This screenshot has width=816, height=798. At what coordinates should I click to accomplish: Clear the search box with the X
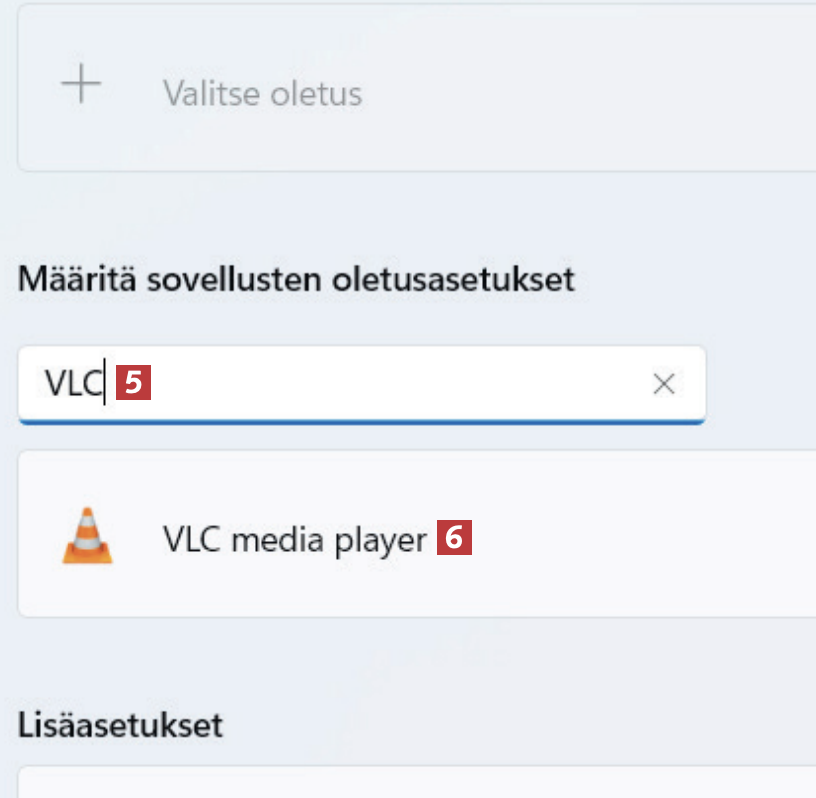(x=663, y=384)
